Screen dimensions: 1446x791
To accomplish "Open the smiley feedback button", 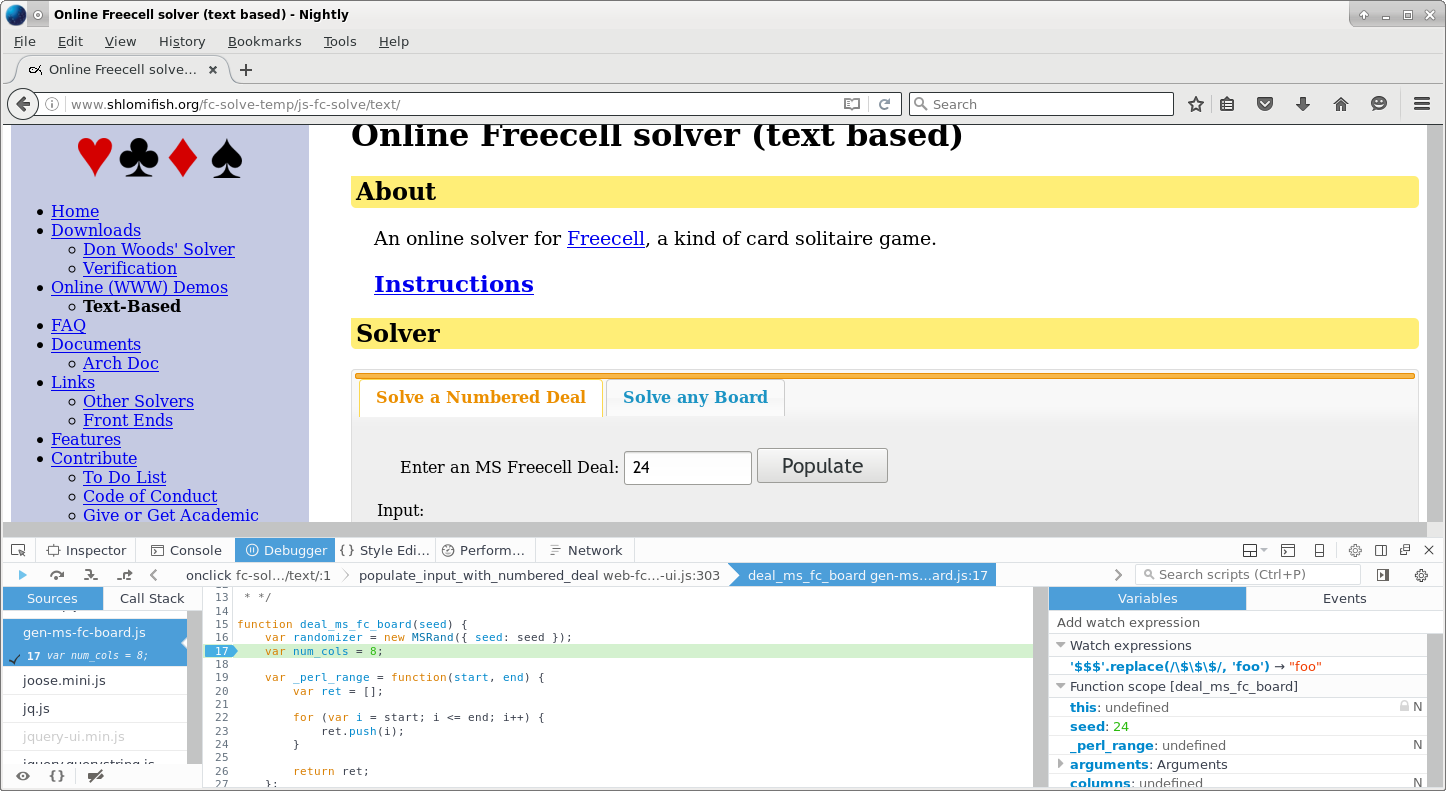I will tap(1378, 104).
